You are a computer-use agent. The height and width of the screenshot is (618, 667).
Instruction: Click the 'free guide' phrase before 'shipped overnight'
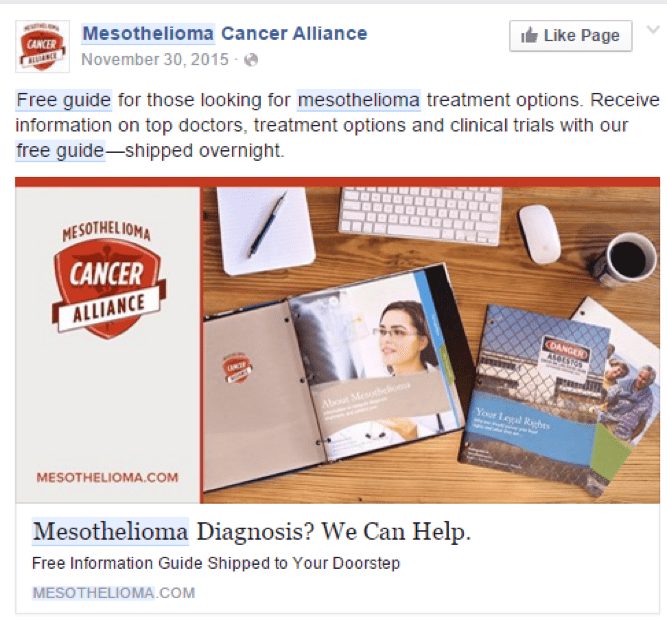pos(60,151)
